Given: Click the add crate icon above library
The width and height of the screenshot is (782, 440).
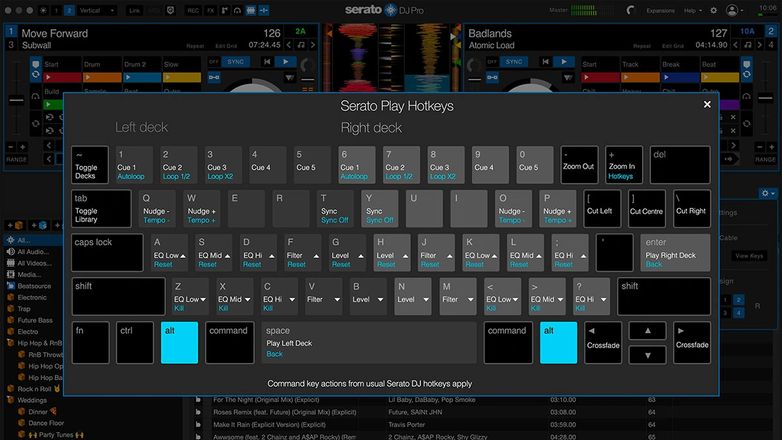Looking at the screenshot, I should coord(15,225).
